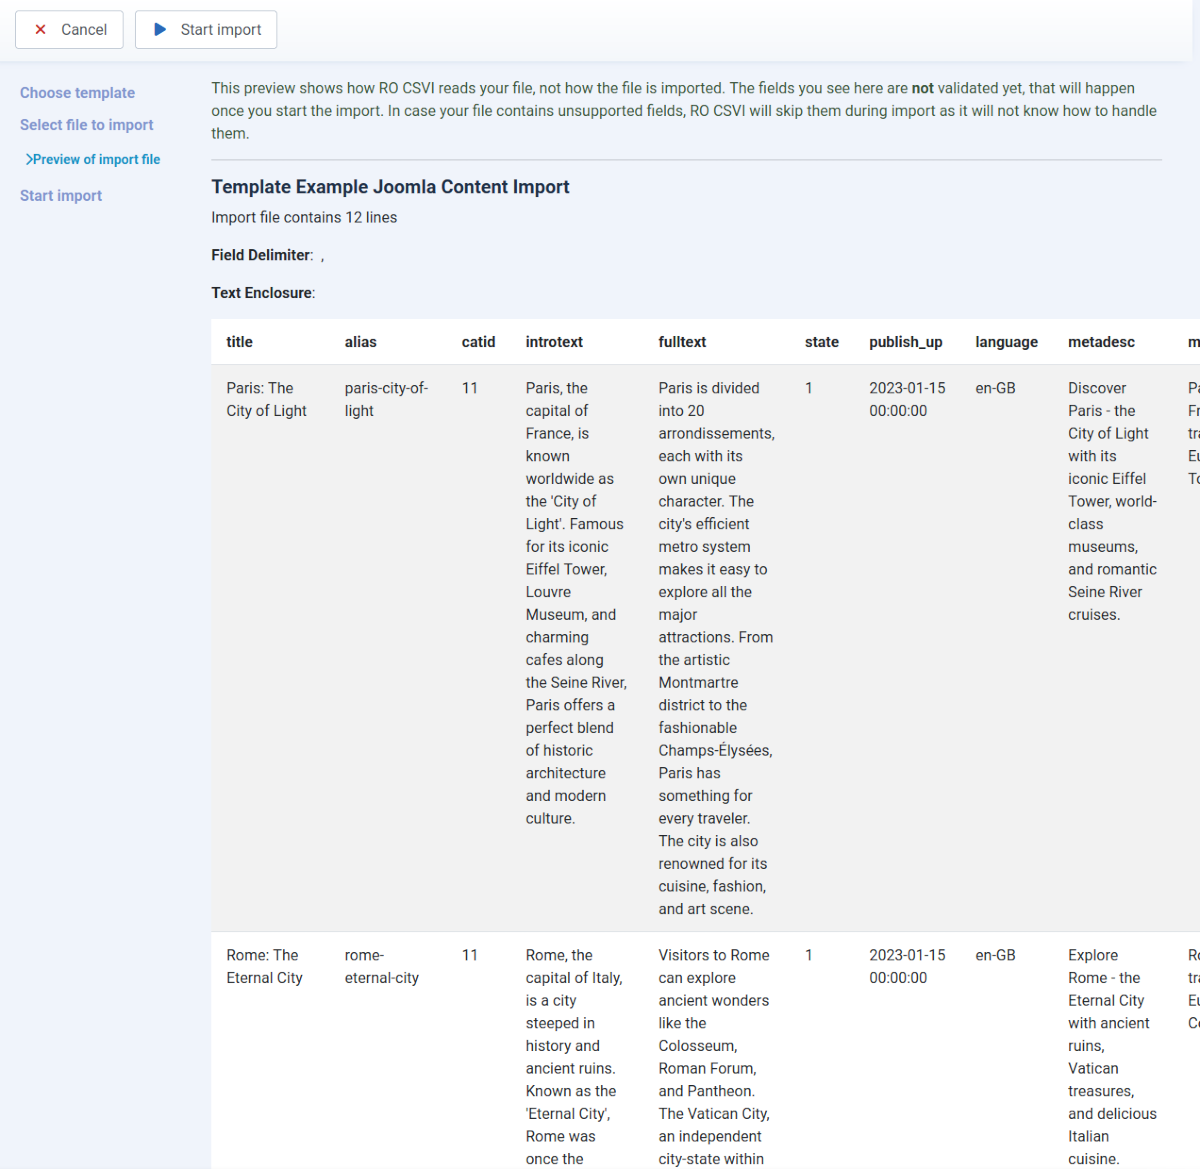Click the red X Cancel icon
Screen dimensions: 1200x1169
coord(41,30)
